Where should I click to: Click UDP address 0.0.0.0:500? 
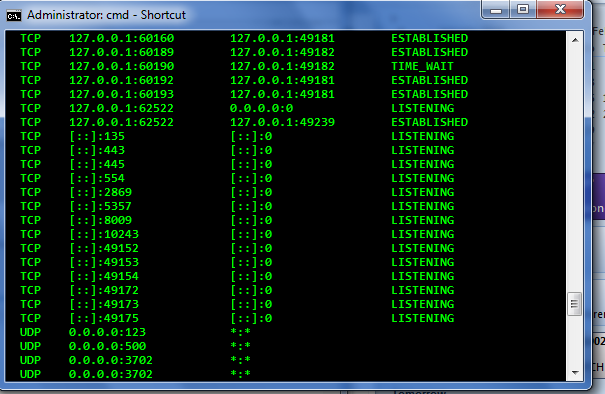coord(107,346)
